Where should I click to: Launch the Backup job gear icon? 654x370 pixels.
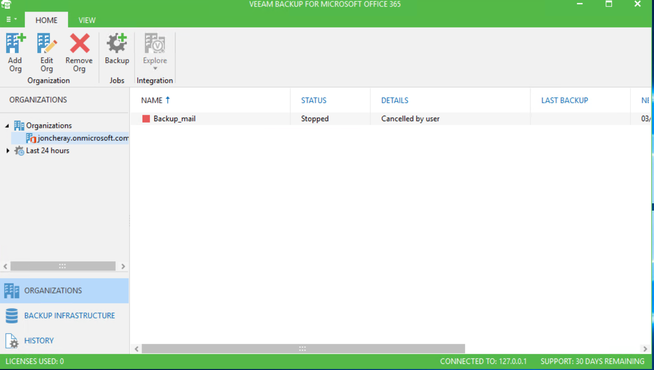(x=117, y=43)
